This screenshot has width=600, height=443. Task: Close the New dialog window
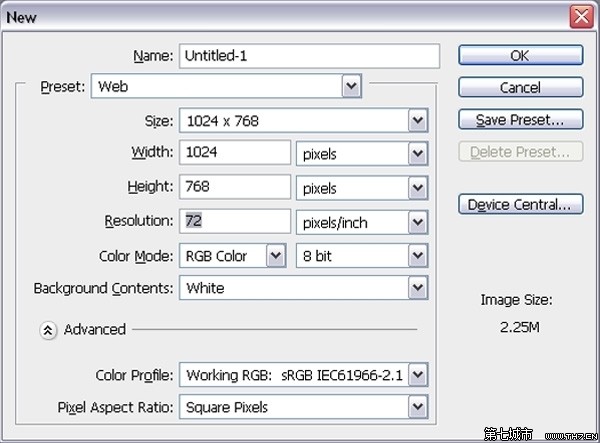click(x=581, y=16)
